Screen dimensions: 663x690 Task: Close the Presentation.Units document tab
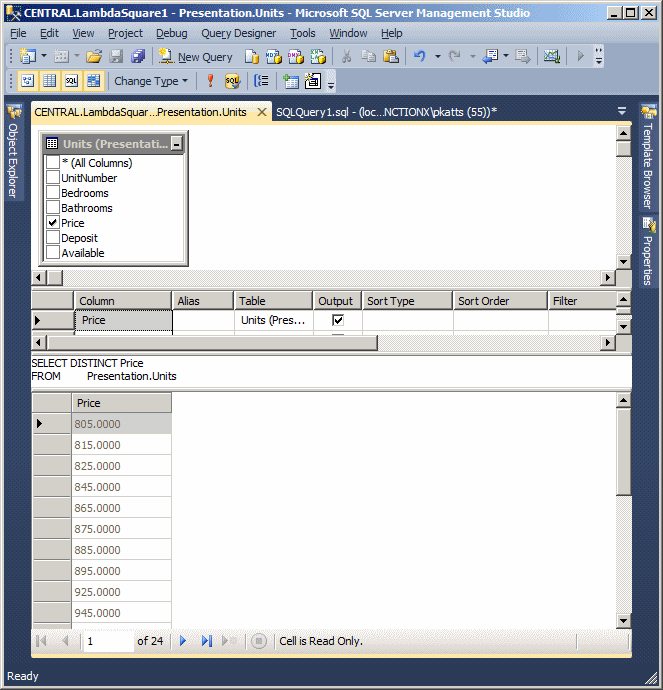pyautogui.click(x=262, y=112)
